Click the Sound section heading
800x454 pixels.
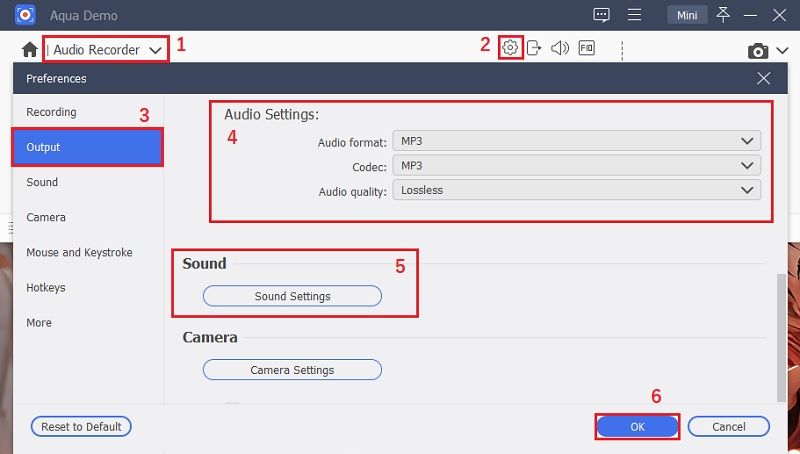pos(204,264)
